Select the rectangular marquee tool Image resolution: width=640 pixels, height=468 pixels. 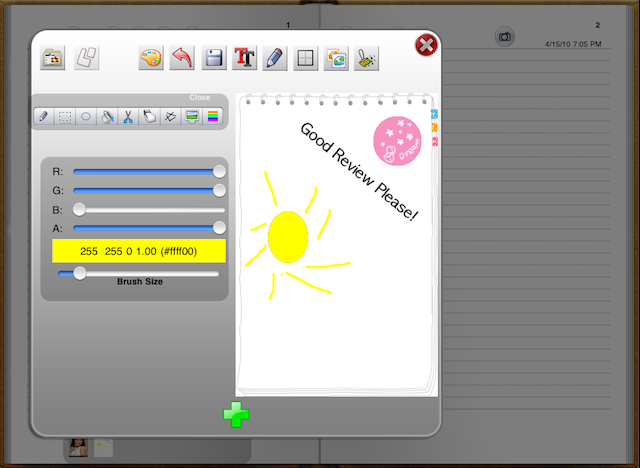point(65,117)
